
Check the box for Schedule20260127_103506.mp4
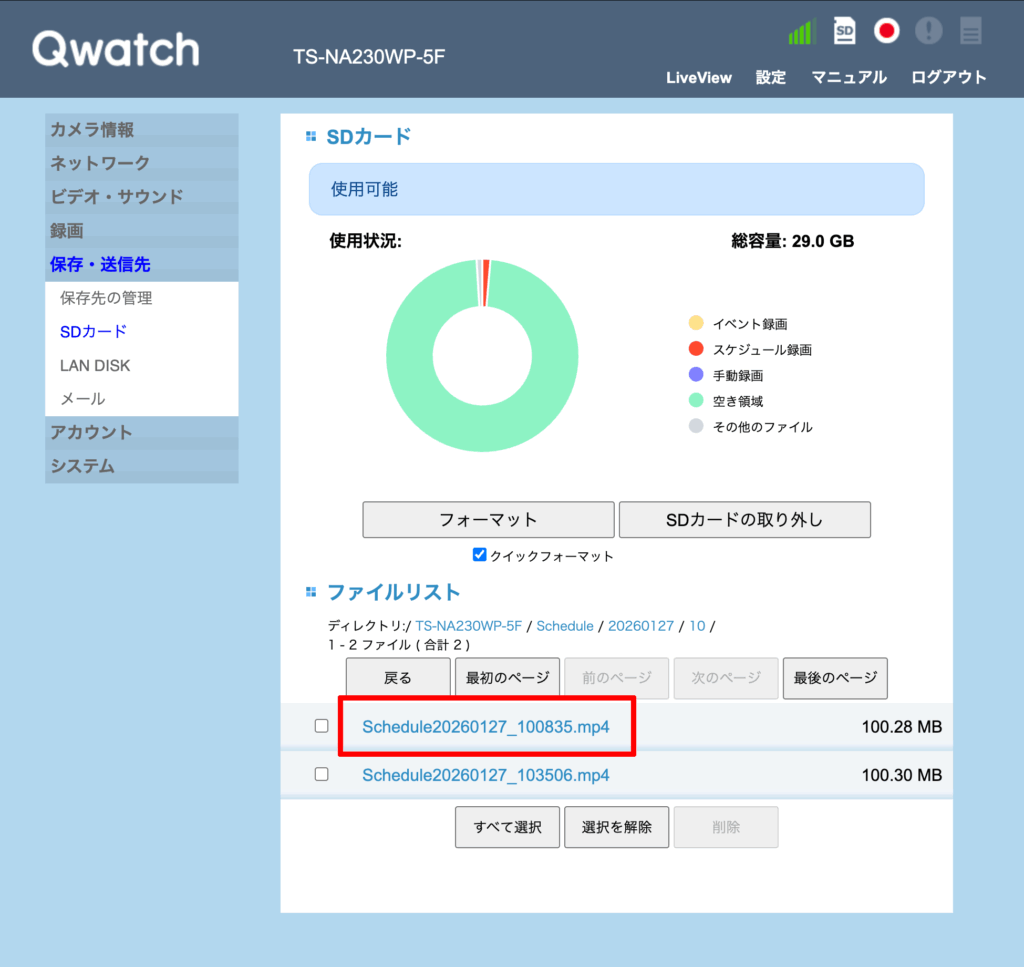click(x=321, y=774)
